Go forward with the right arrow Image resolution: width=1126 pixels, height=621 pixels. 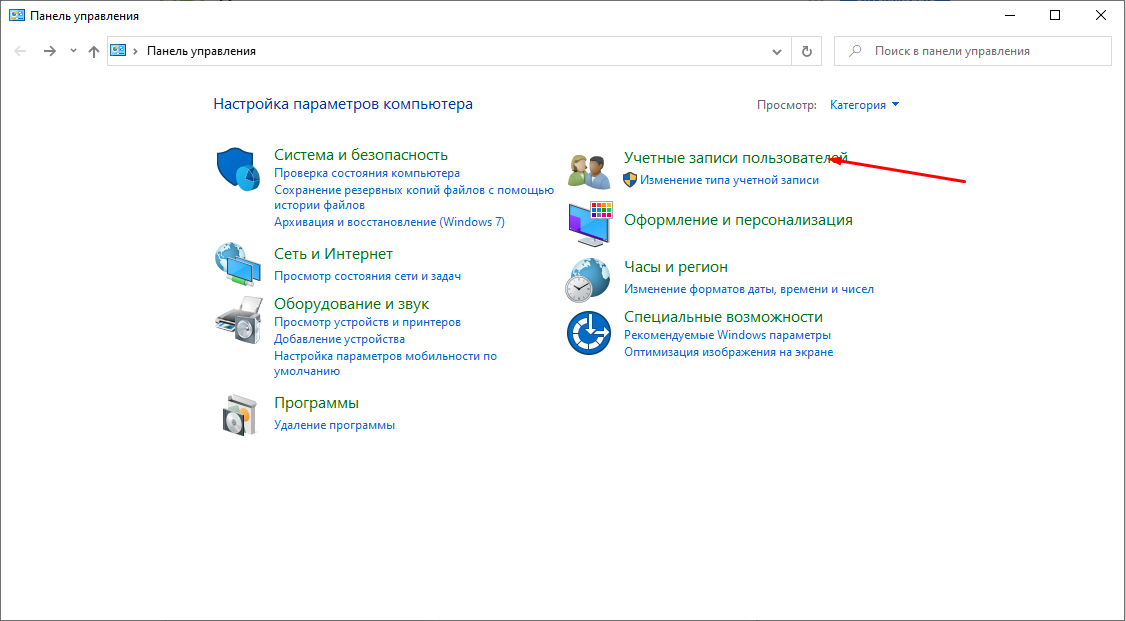(50, 51)
